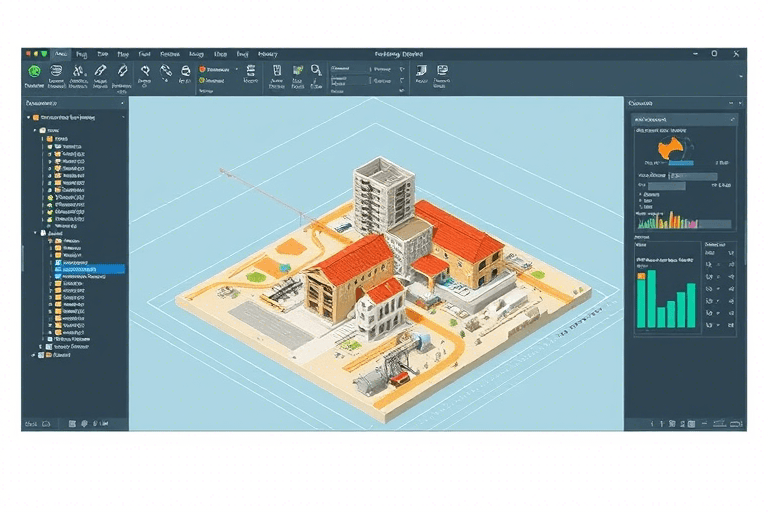The width and height of the screenshot is (768, 512).
Task: Click the list document icon in the ribbon
Action: [251, 72]
